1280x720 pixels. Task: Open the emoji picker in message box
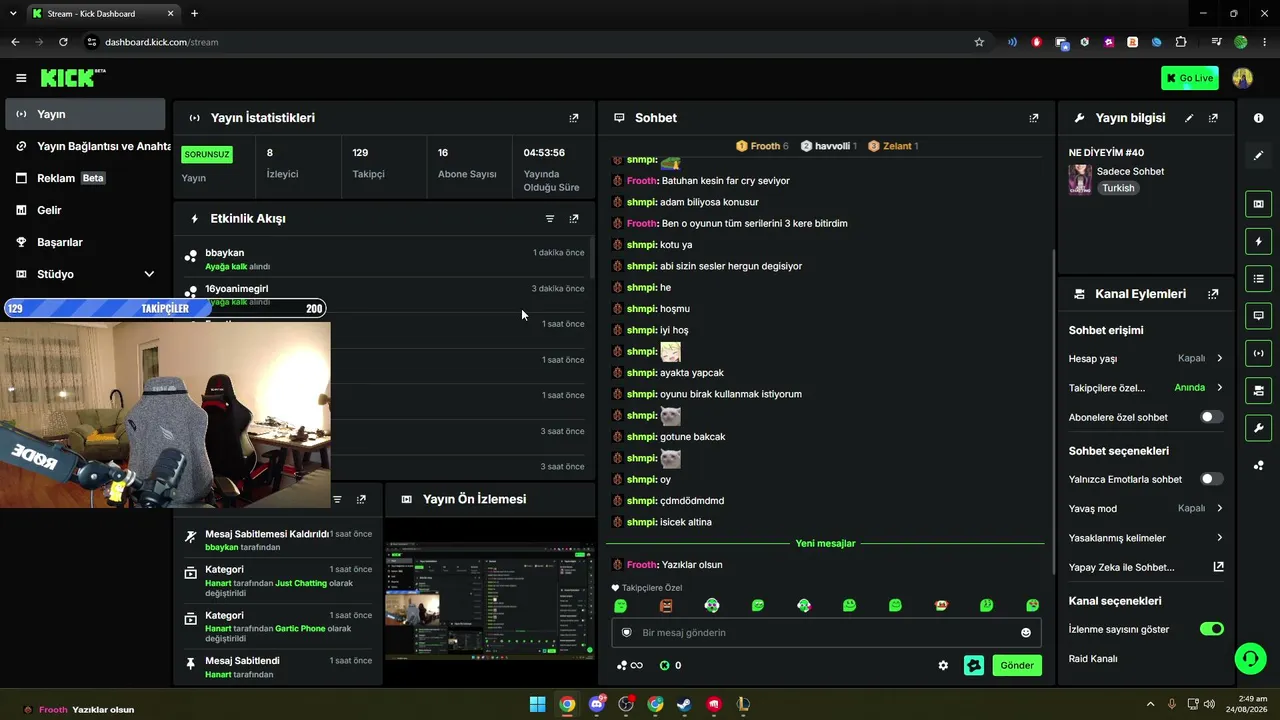coord(1026,632)
